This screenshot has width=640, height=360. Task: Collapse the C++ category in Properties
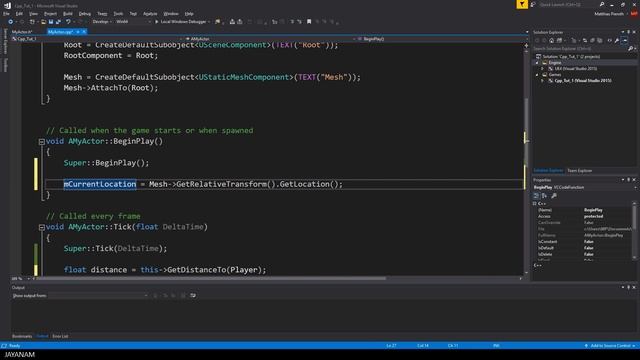534,203
